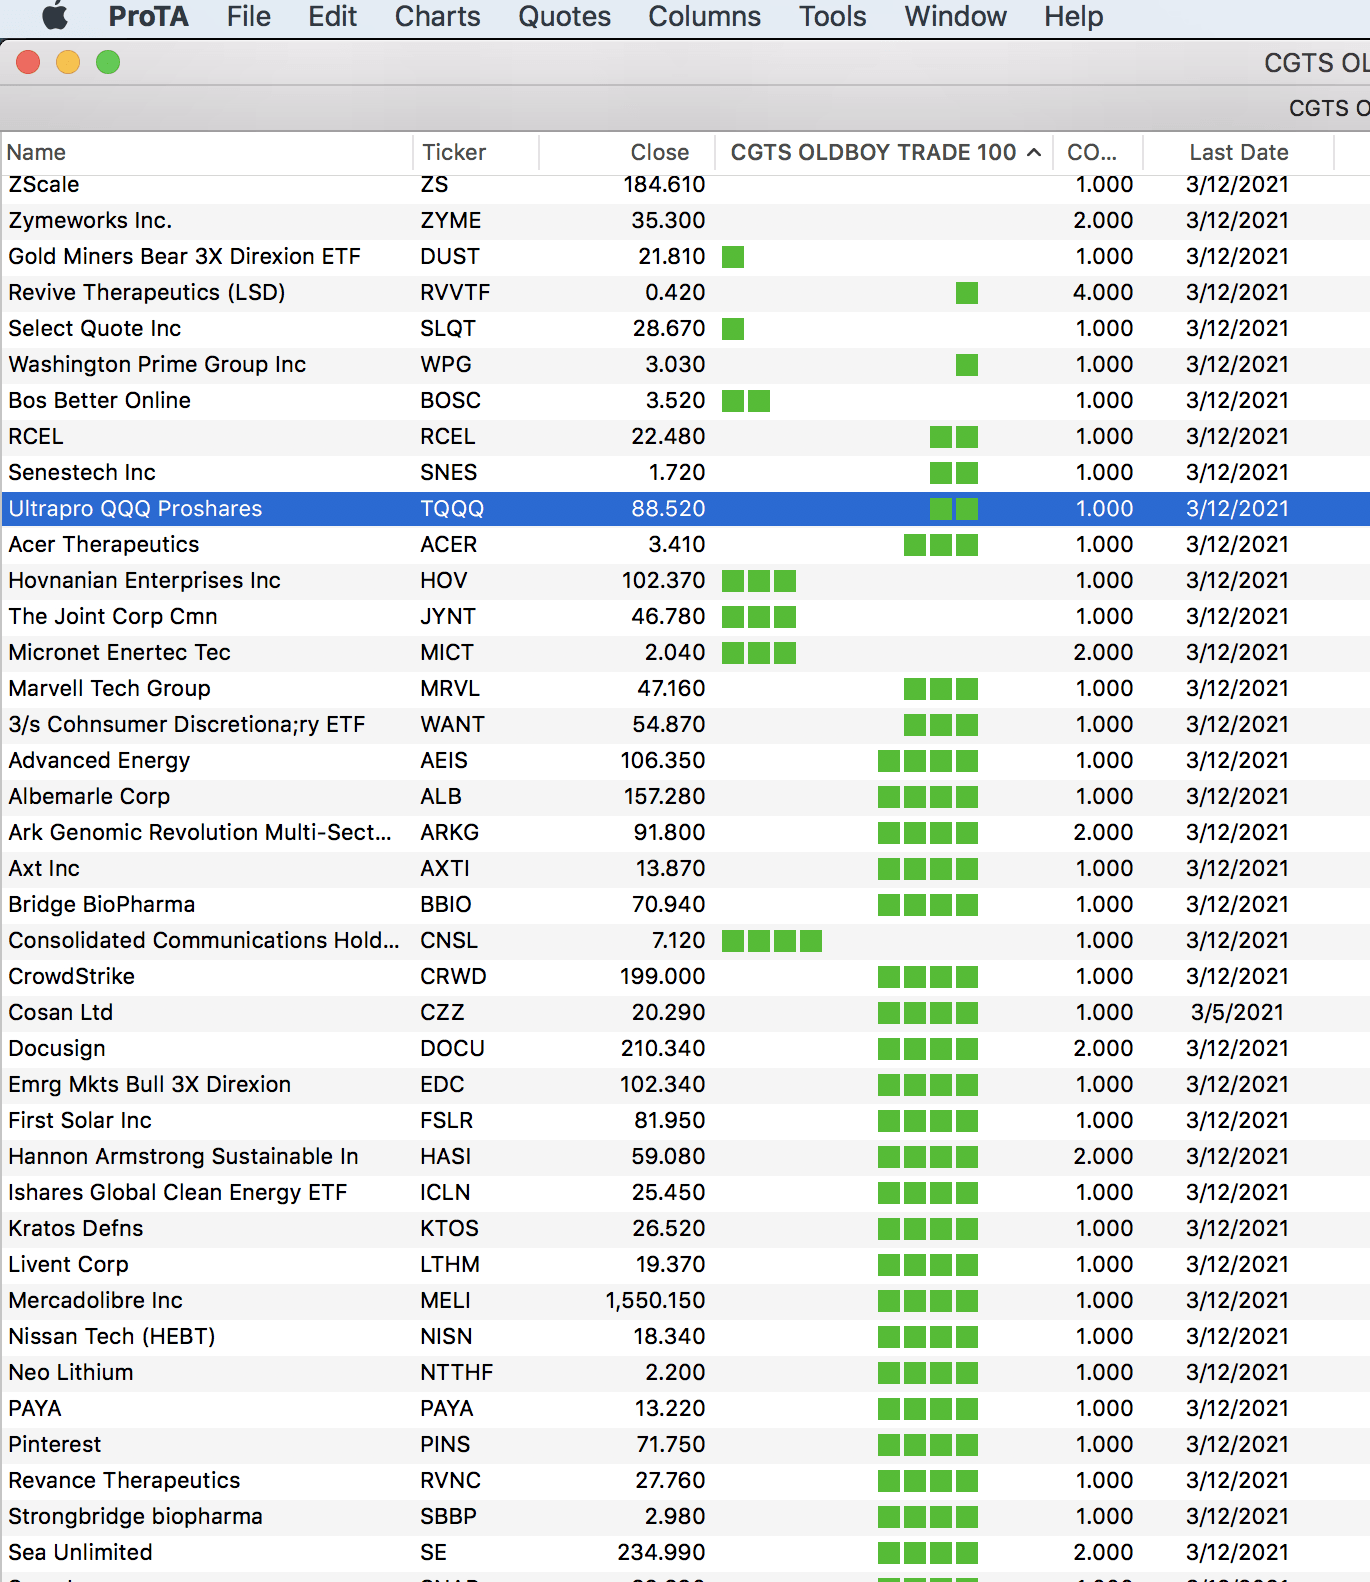Image resolution: width=1370 pixels, height=1582 pixels.
Task: Click the green zoom window button
Action: pos(108,62)
